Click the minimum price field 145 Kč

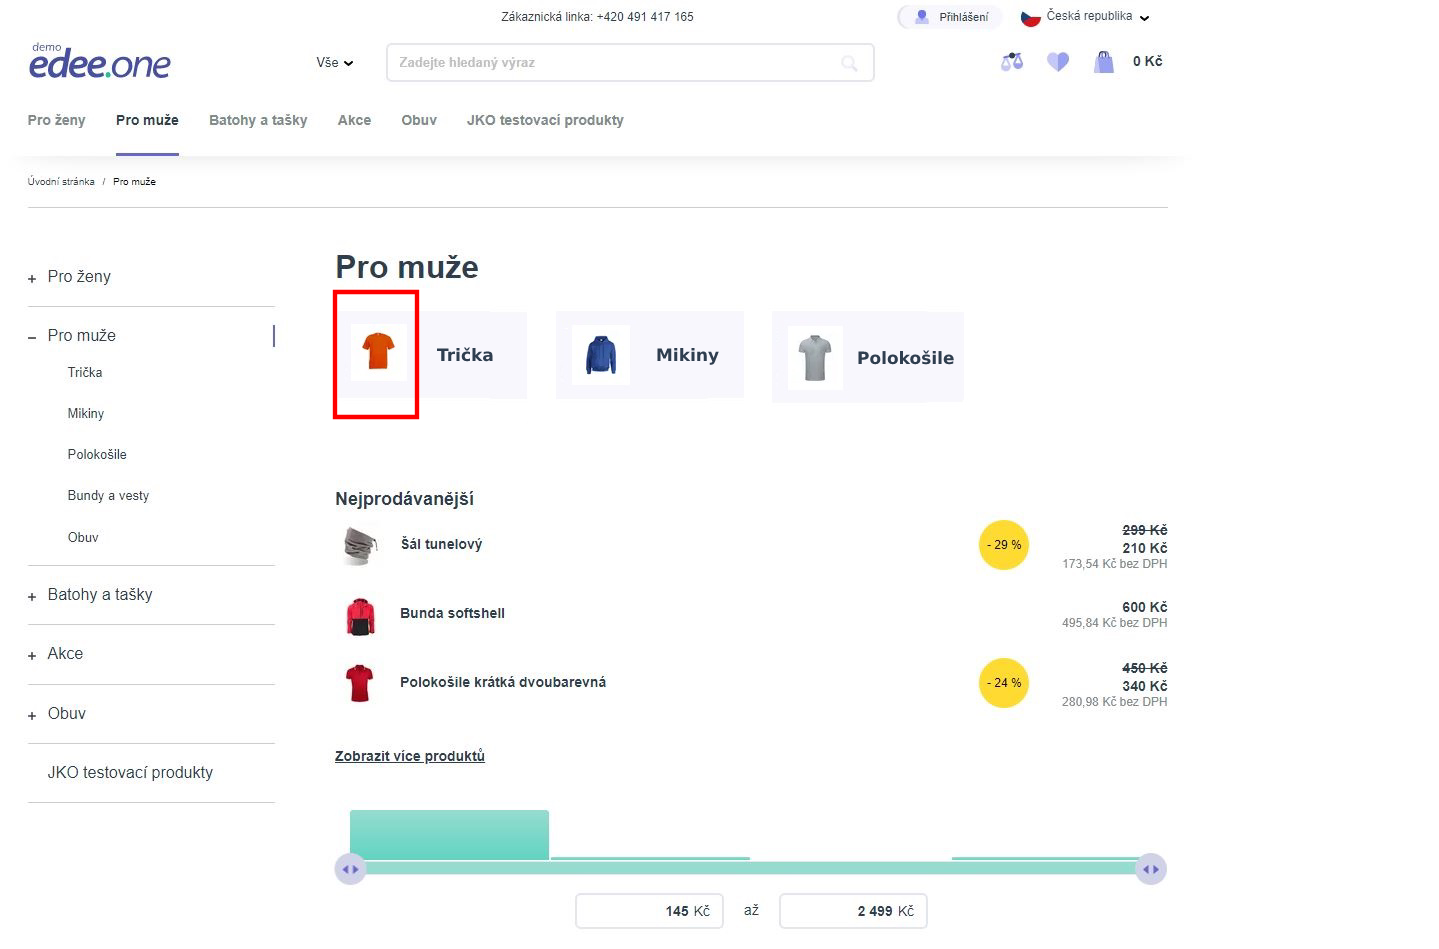click(x=649, y=911)
